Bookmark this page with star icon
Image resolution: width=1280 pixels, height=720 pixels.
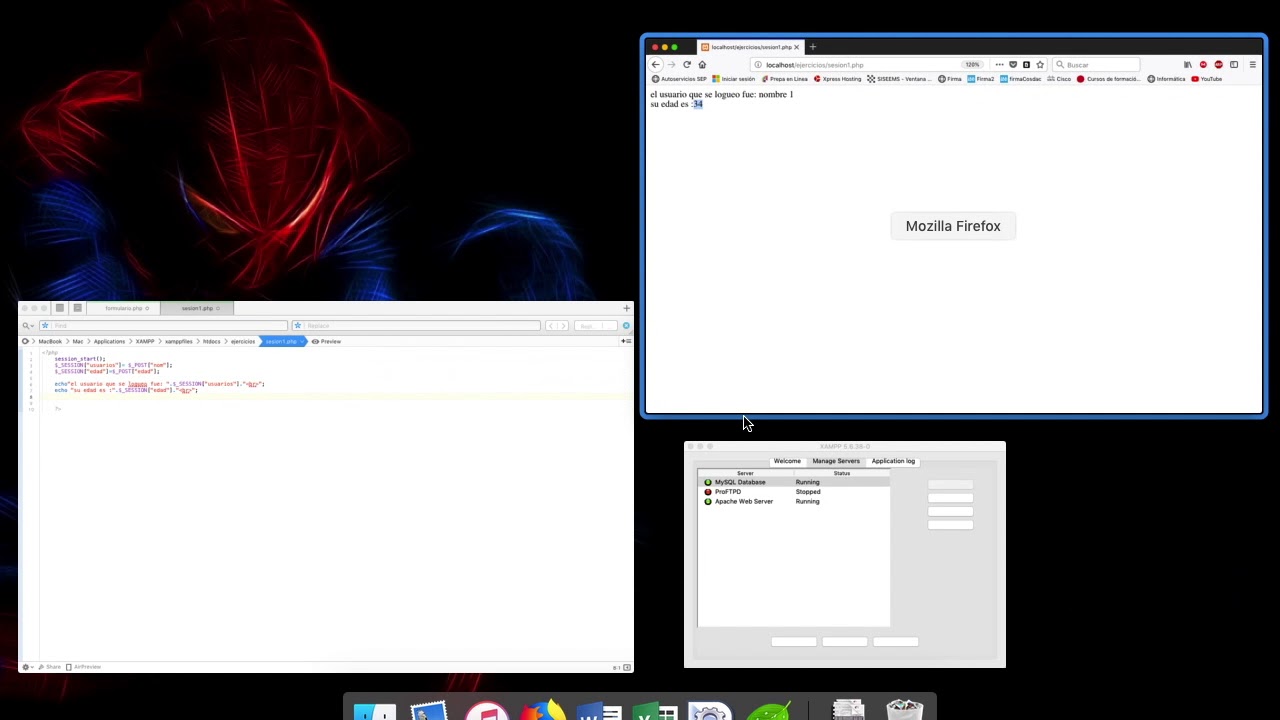1040,65
